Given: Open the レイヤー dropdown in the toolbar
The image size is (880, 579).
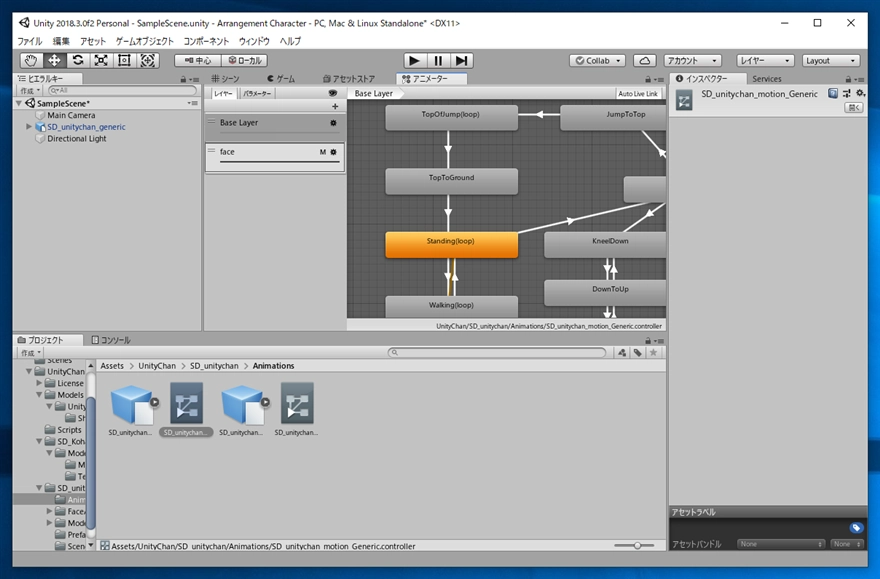Looking at the screenshot, I should coord(764,61).
